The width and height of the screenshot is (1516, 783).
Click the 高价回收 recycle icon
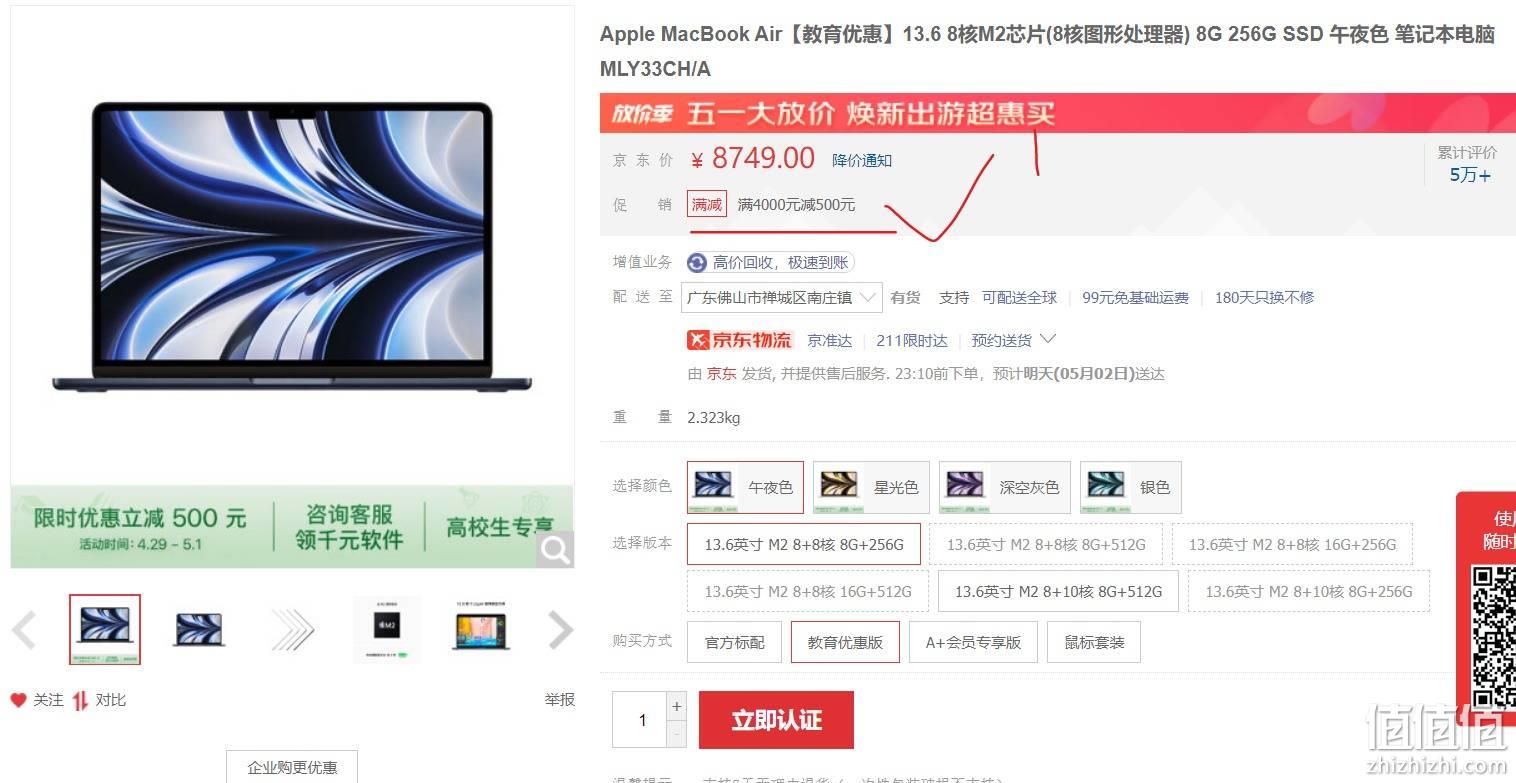pos(697,263)
